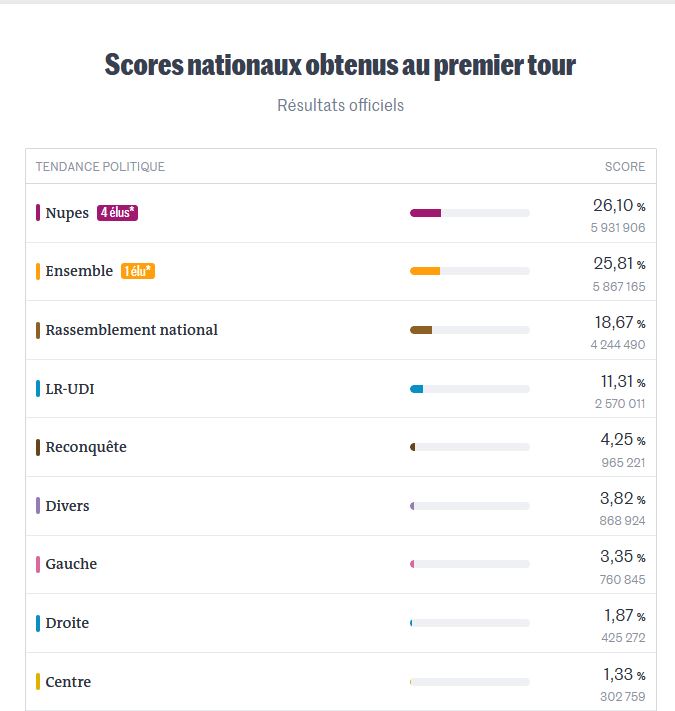
Task: Select the Droite row label
Action: [x=67, y=623]
